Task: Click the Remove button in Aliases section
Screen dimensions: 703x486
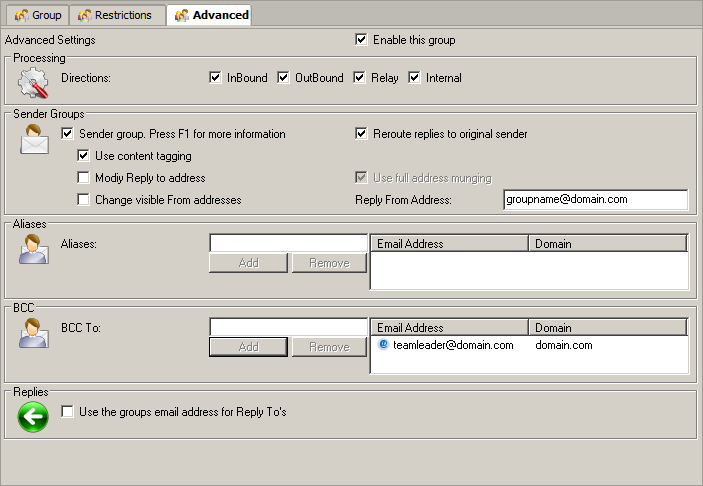Action: point(329,263)
